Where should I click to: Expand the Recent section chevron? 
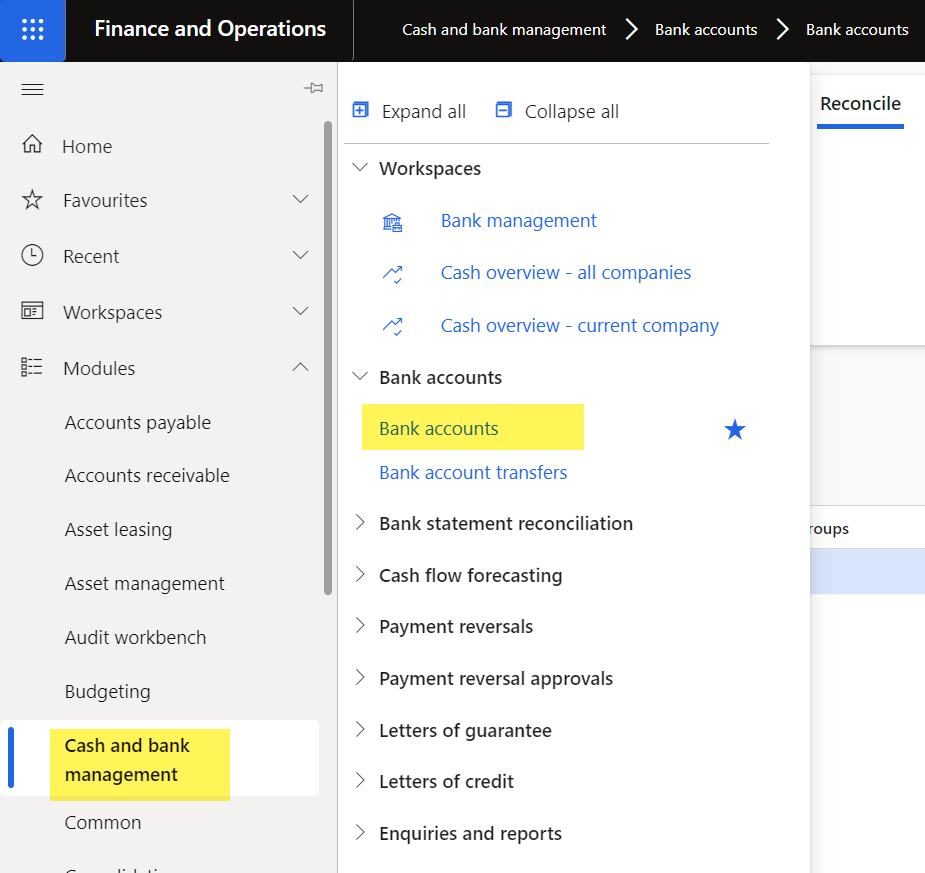click(x=301, y=255)
